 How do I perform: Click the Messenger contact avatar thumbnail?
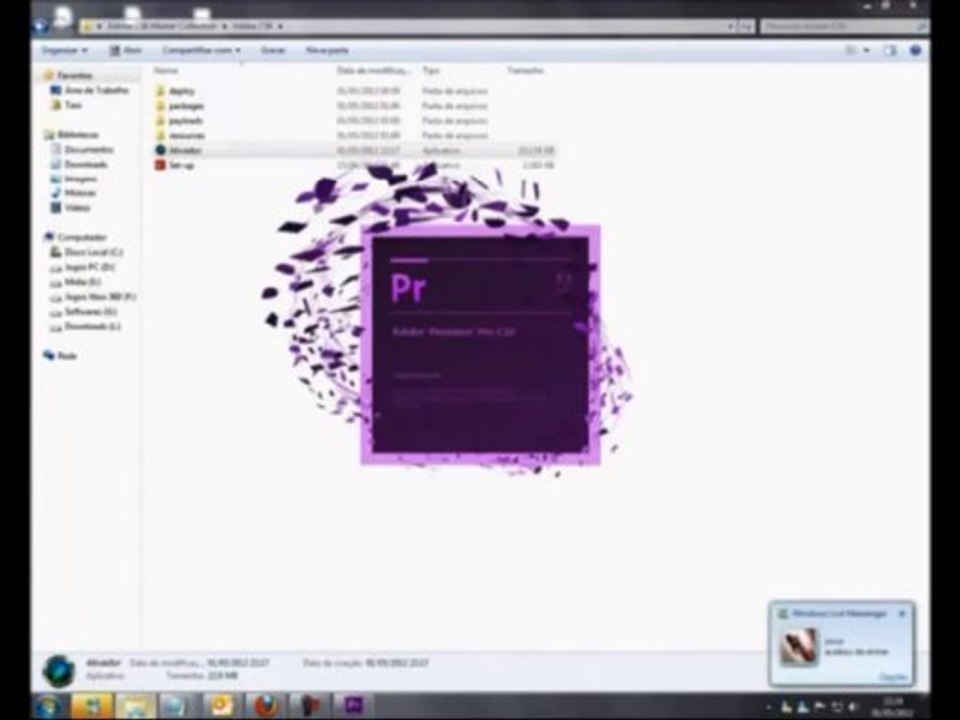(798, 646)
